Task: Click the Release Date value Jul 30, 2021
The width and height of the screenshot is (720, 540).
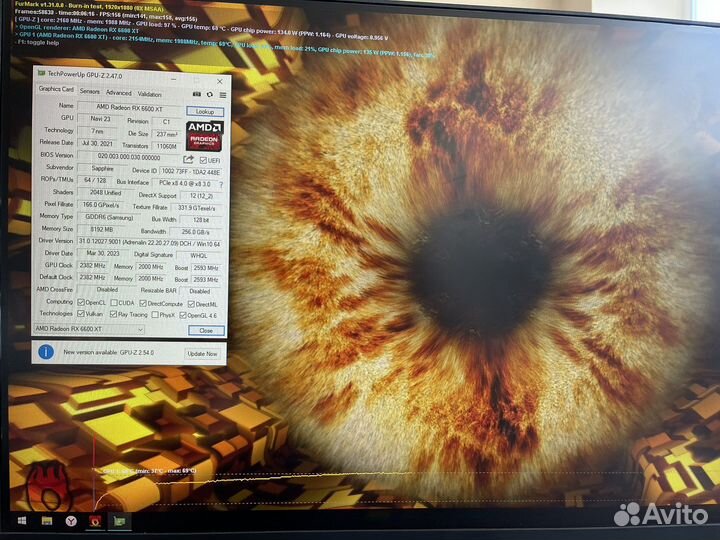Action: click(97, 143)
